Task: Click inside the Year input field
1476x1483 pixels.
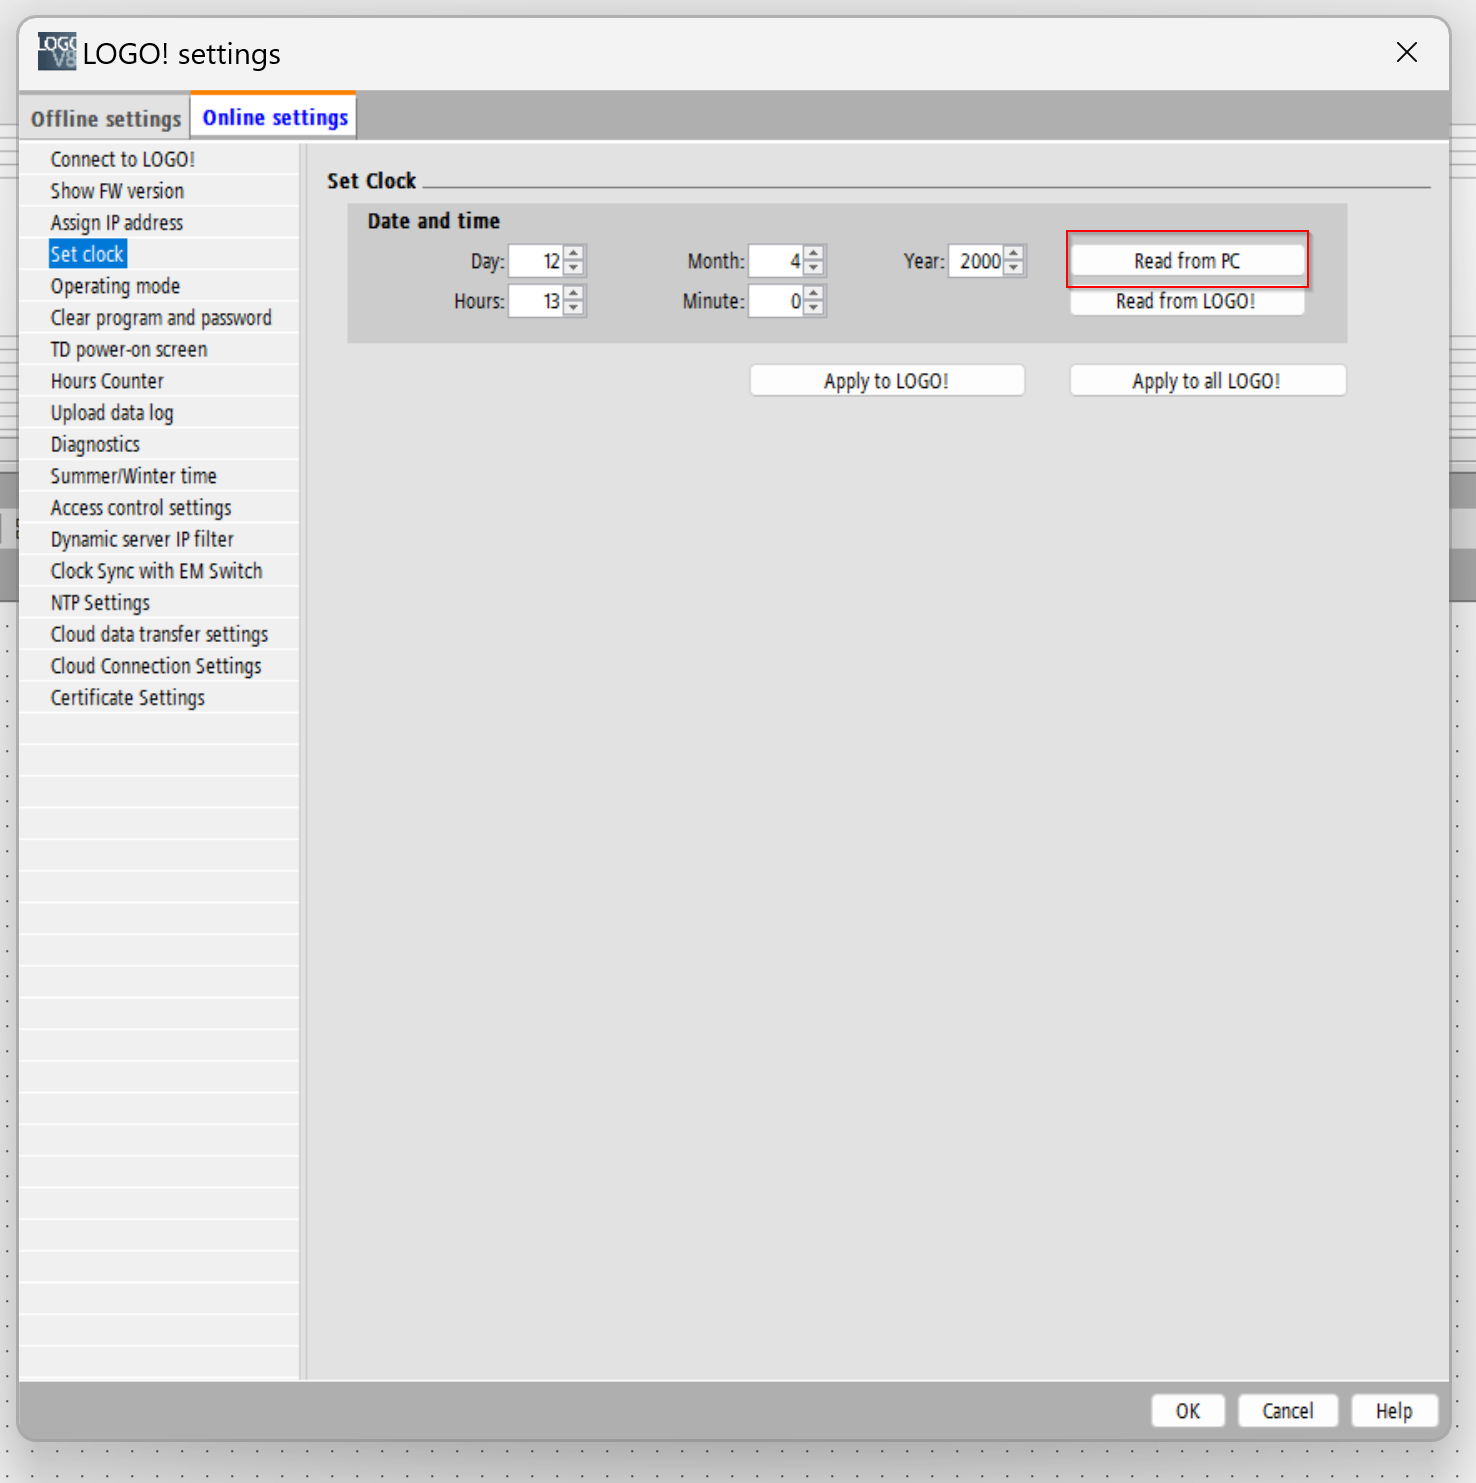Action: (977, 261)
